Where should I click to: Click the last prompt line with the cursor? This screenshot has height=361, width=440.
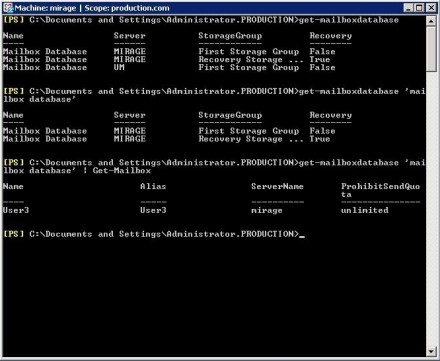tap(154, 234)
